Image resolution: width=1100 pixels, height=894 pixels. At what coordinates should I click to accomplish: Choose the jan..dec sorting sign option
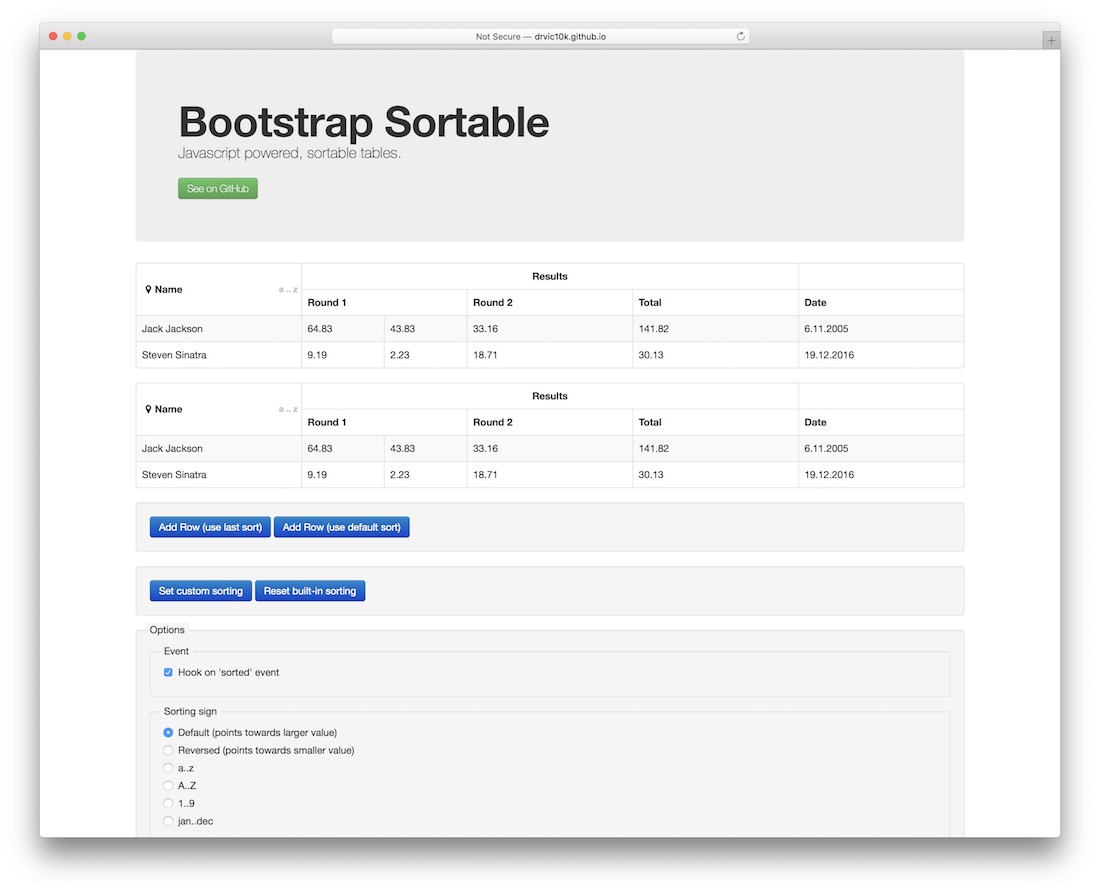(x=168, y=821)
